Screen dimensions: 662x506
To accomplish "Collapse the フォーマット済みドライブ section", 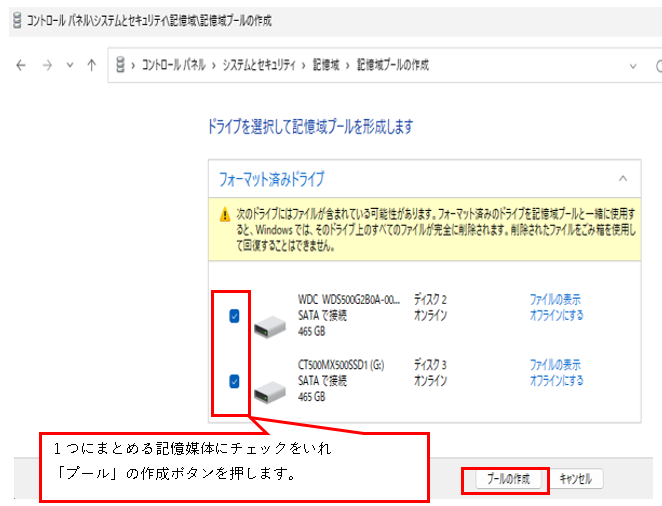I will 623,178.
